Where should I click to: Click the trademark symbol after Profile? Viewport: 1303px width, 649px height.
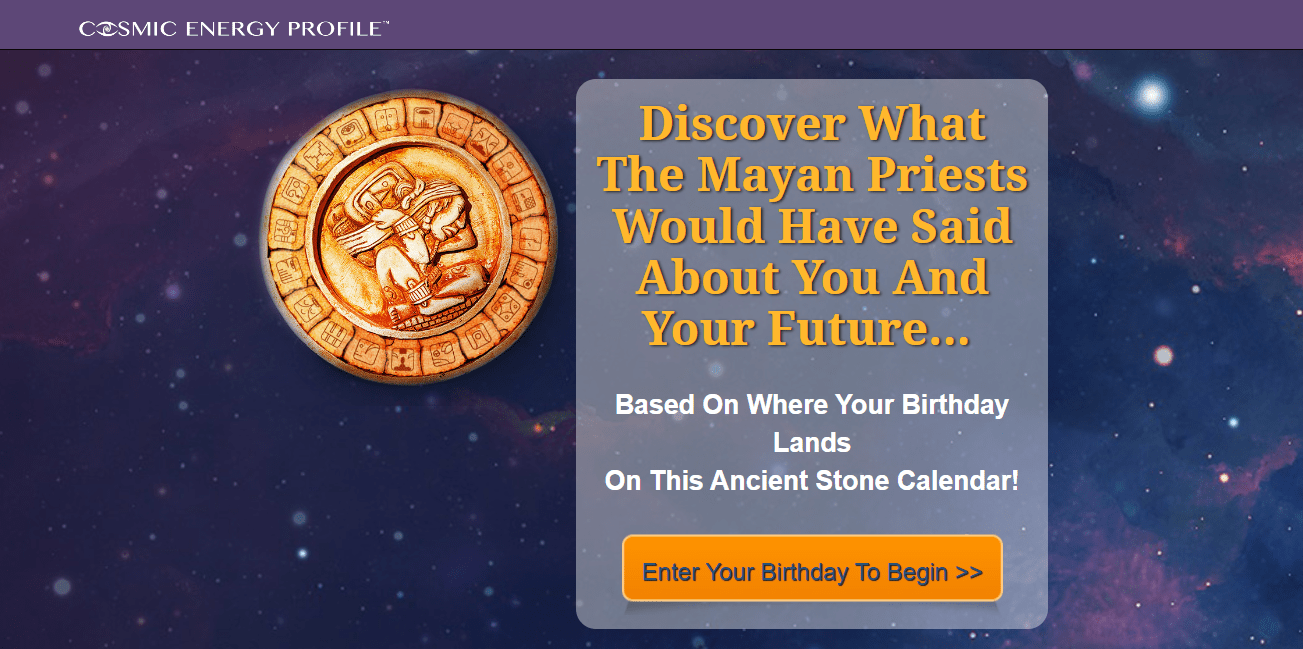(386, 22)
